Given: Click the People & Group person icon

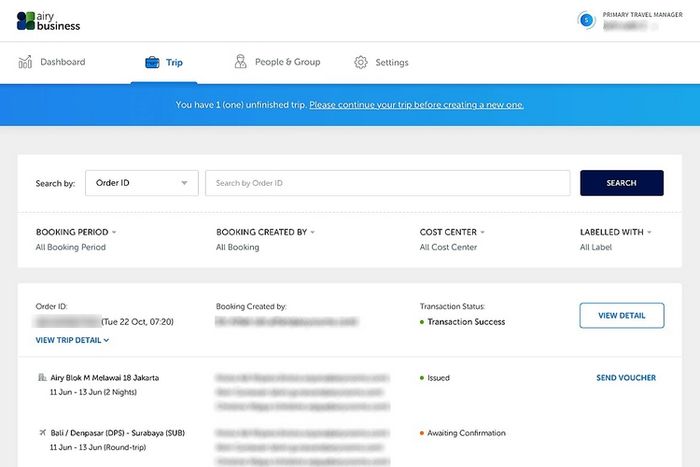Looking at the screenshot, I should (240, 62).
